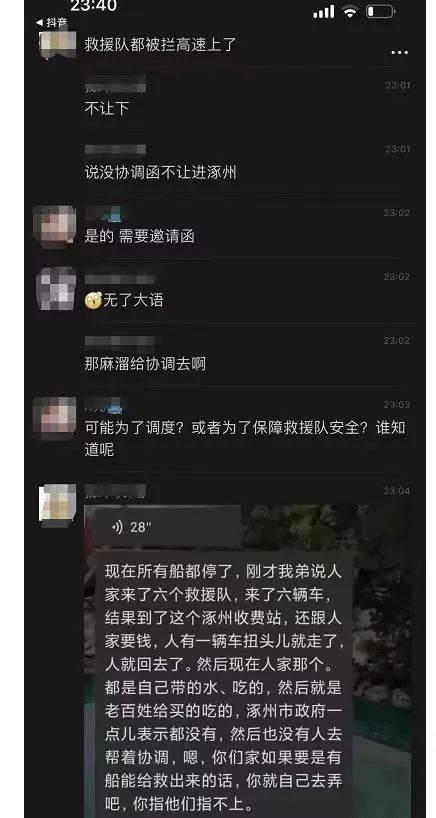This screenshot has width=436, height=818.
Task: Tap the cellular signal bars icon
Action: [323, 11]
